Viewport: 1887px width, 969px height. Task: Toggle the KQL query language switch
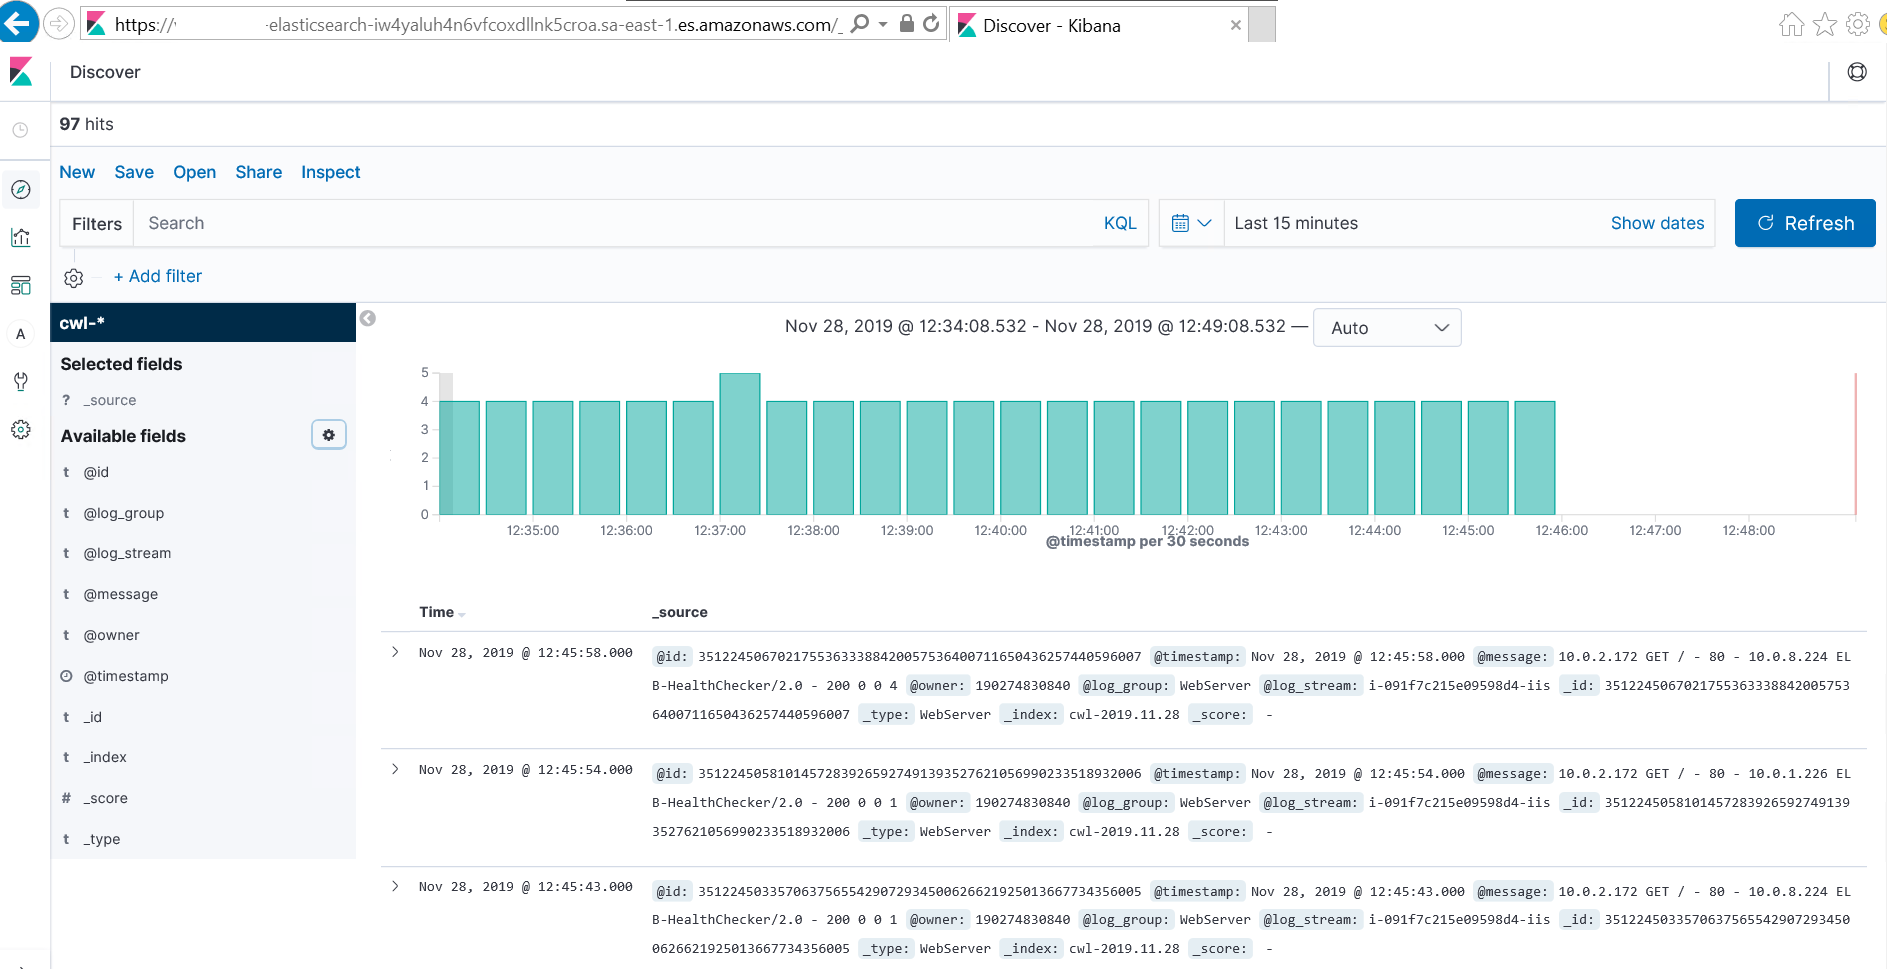point(1119,224)
